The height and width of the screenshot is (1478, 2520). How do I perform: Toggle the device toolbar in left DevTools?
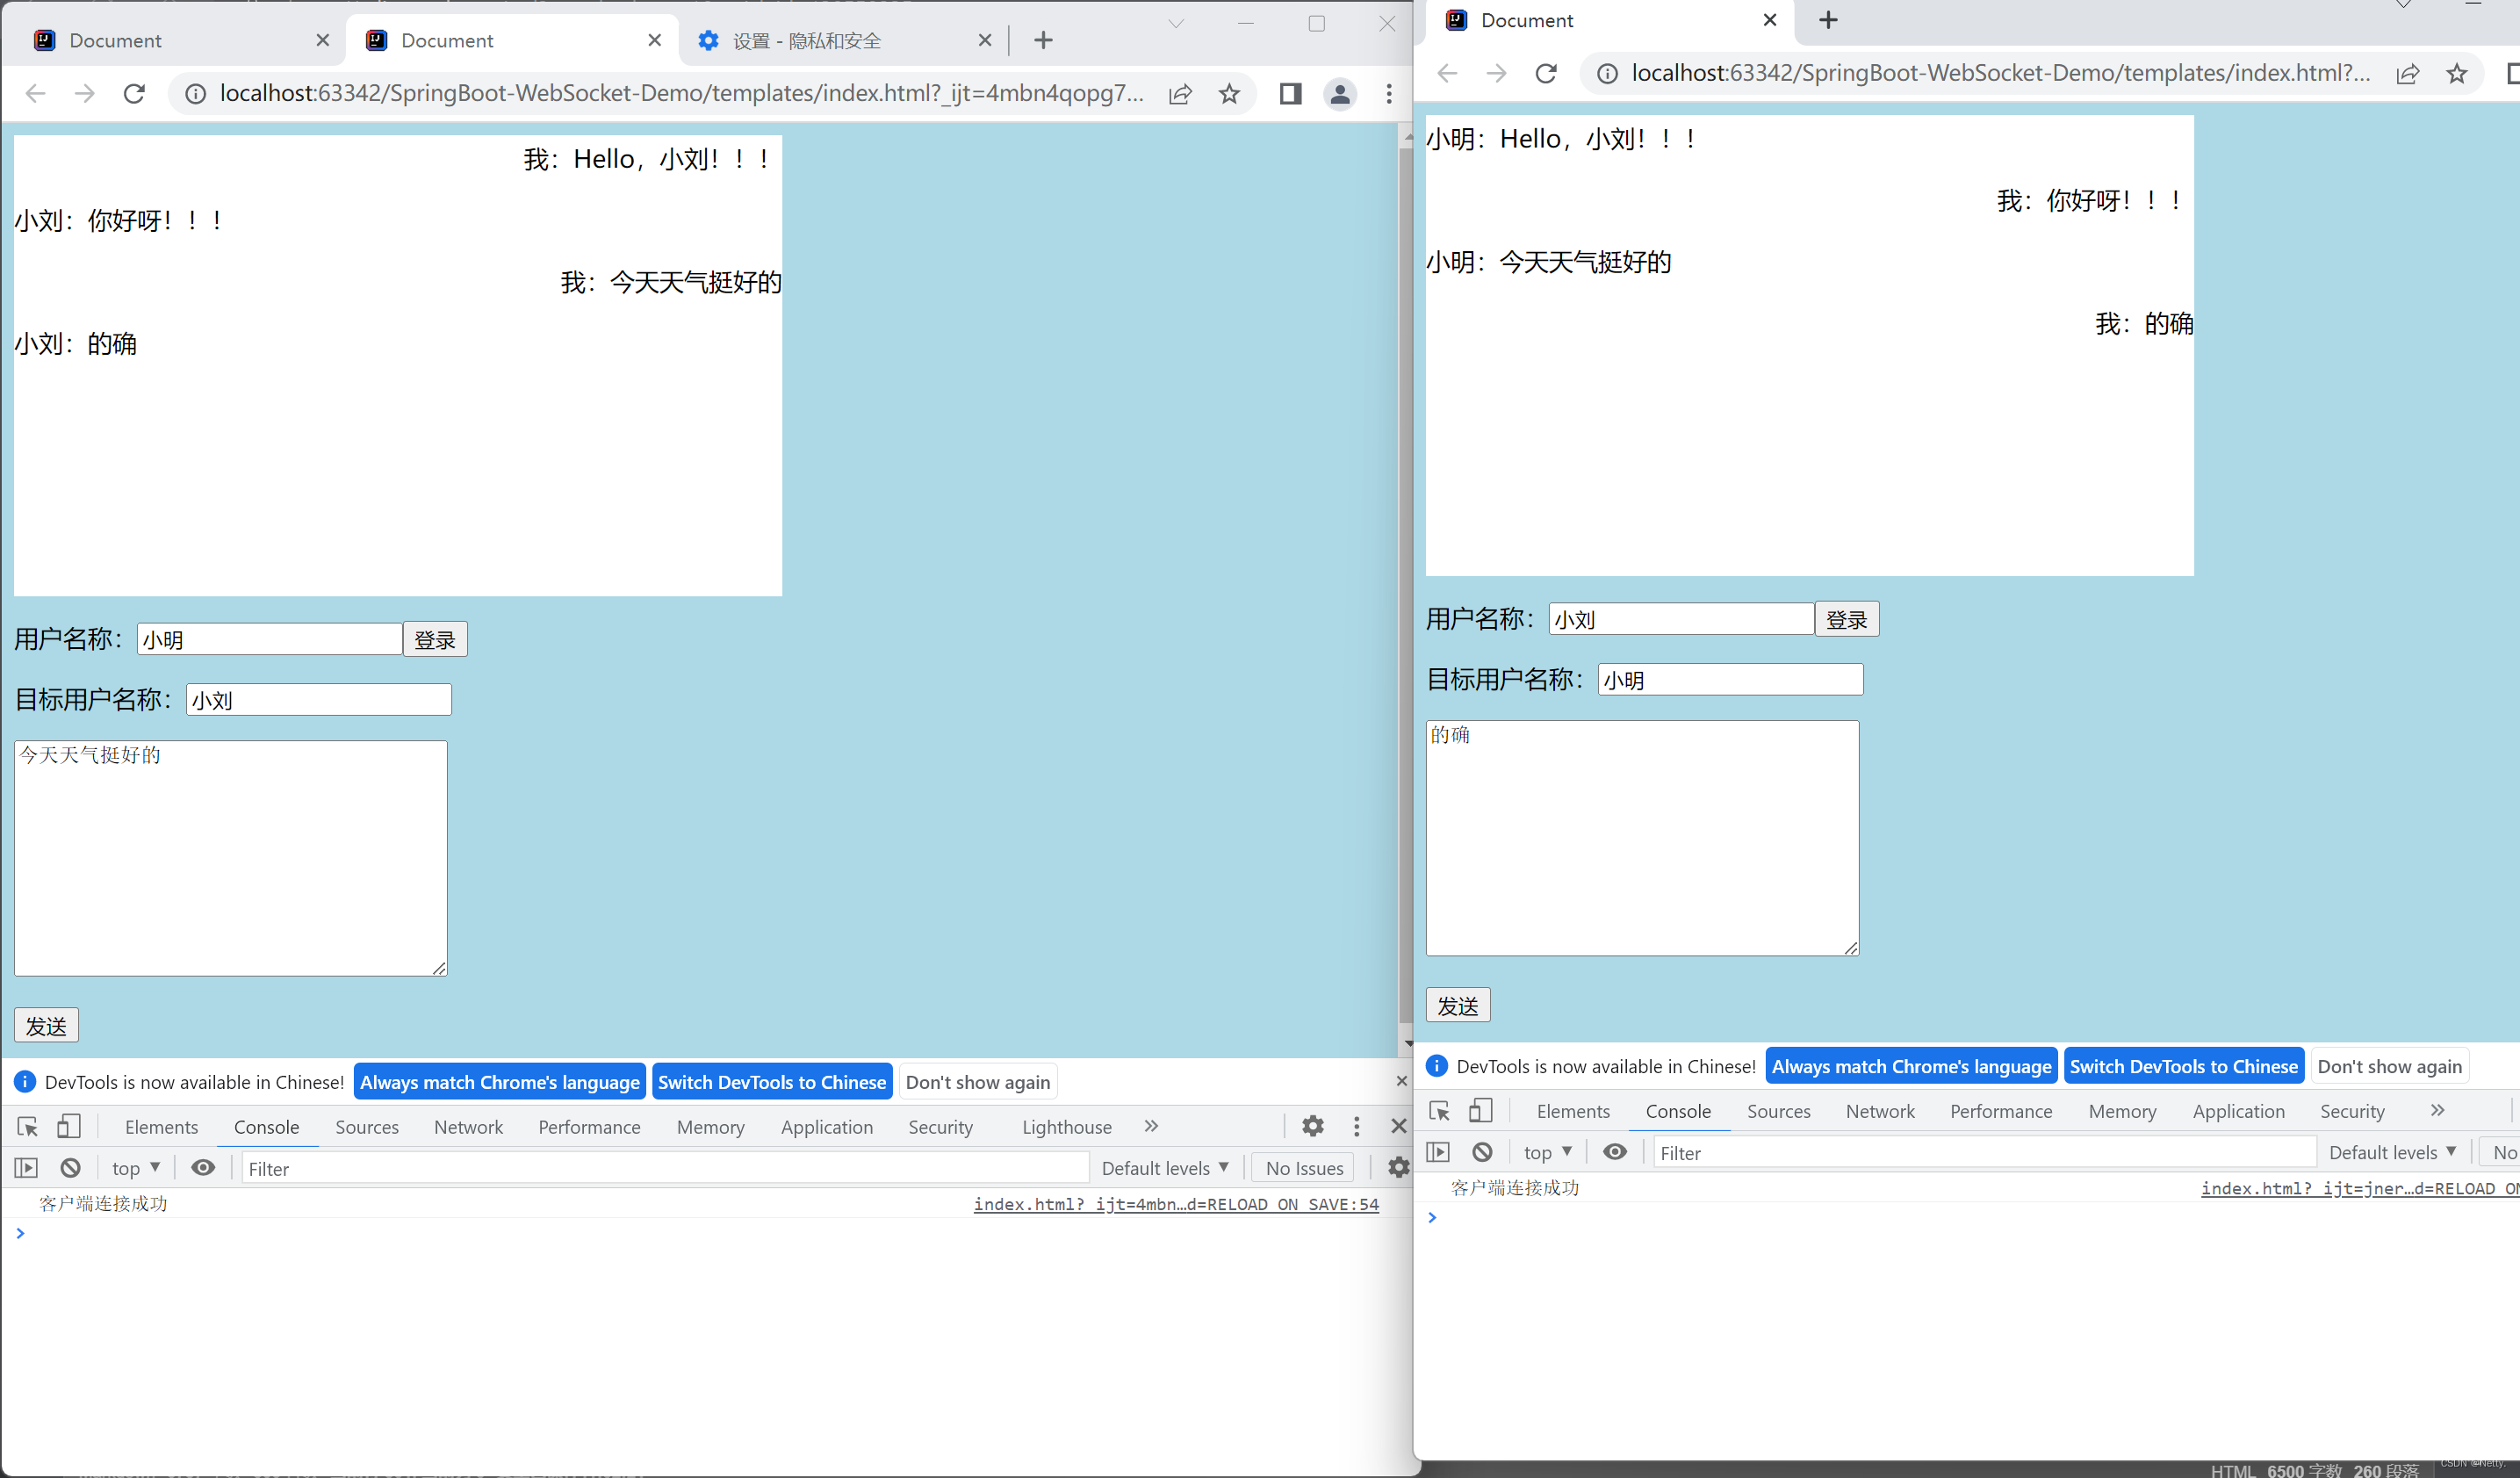point(68,1127)
